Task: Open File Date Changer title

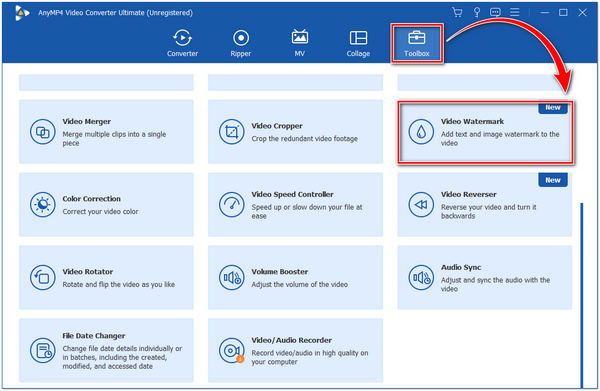Action: pyautogui.click(x=94, y=336)
